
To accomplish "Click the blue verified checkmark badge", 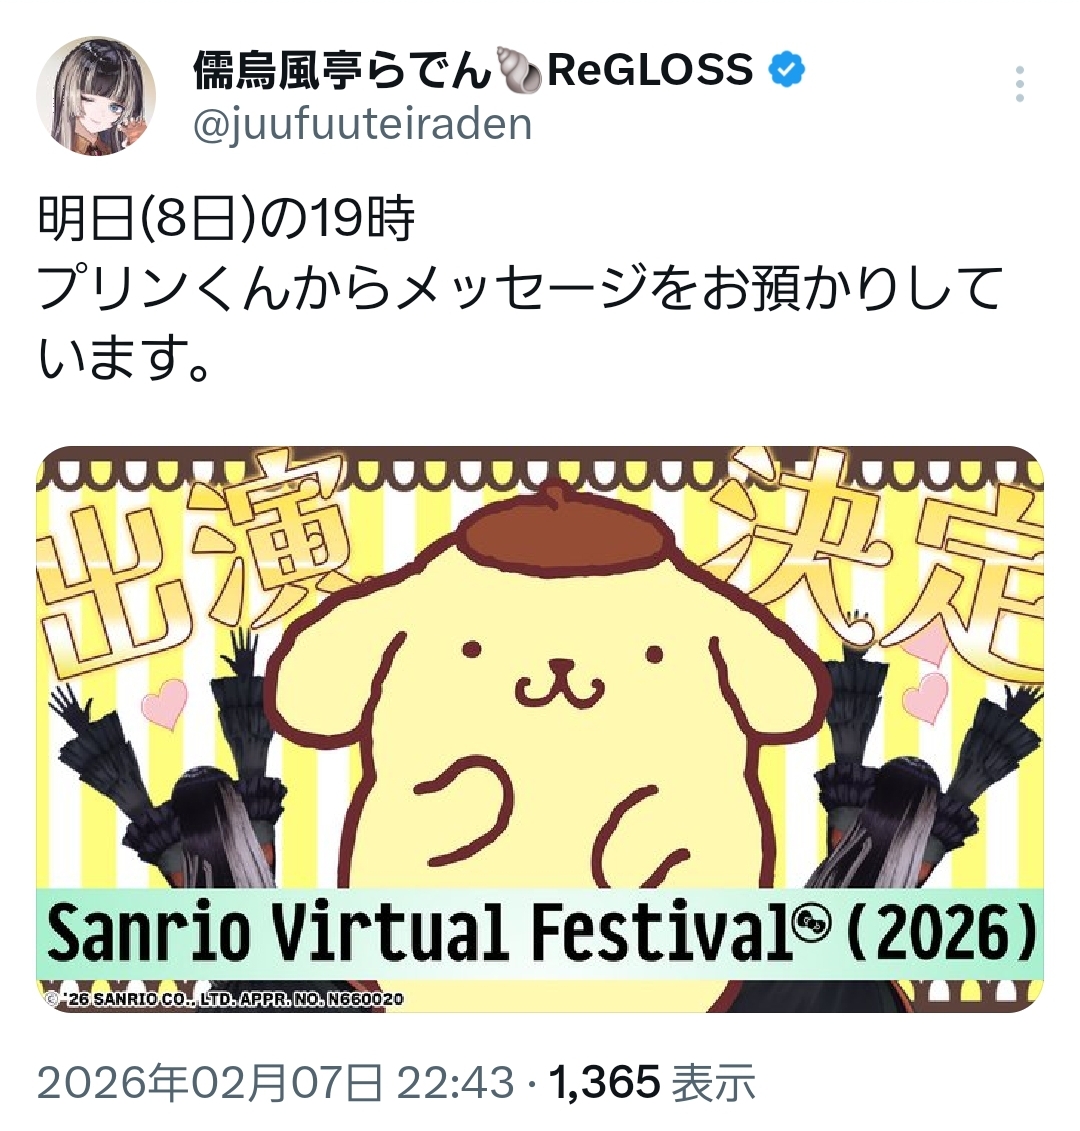I will pos(786,71).
